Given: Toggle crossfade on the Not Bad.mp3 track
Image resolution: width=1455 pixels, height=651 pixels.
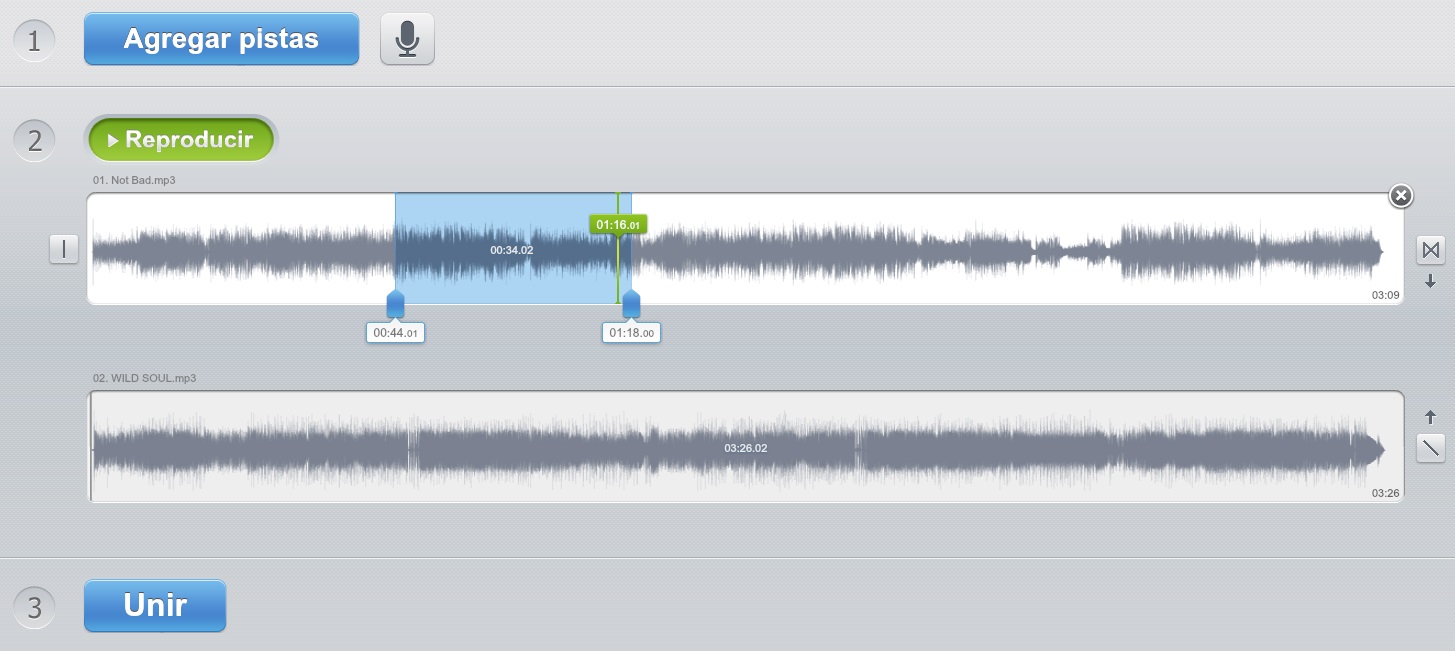Looking at the screenshot, I should 1430,249.
